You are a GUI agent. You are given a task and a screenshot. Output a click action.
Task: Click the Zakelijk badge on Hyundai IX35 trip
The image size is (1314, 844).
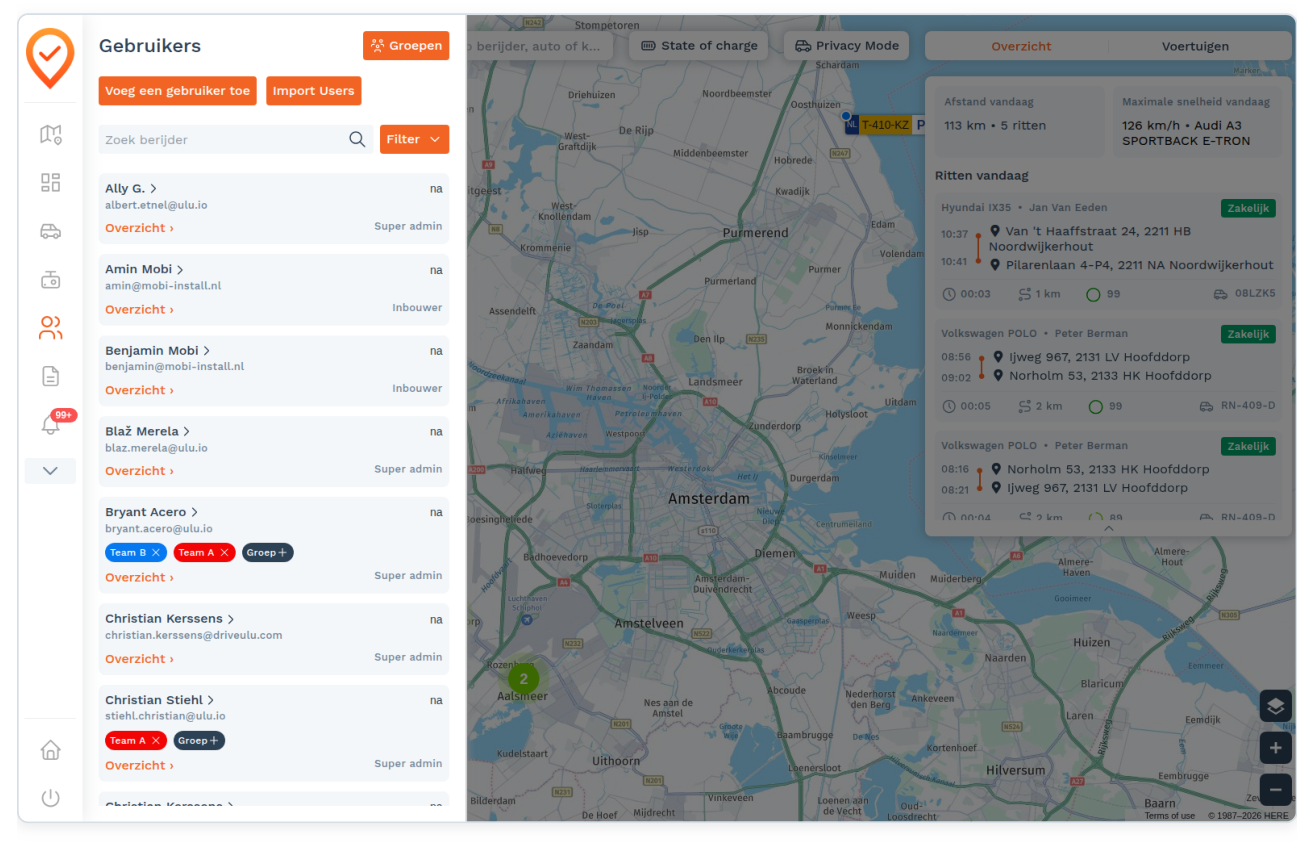click(1247, 208)
